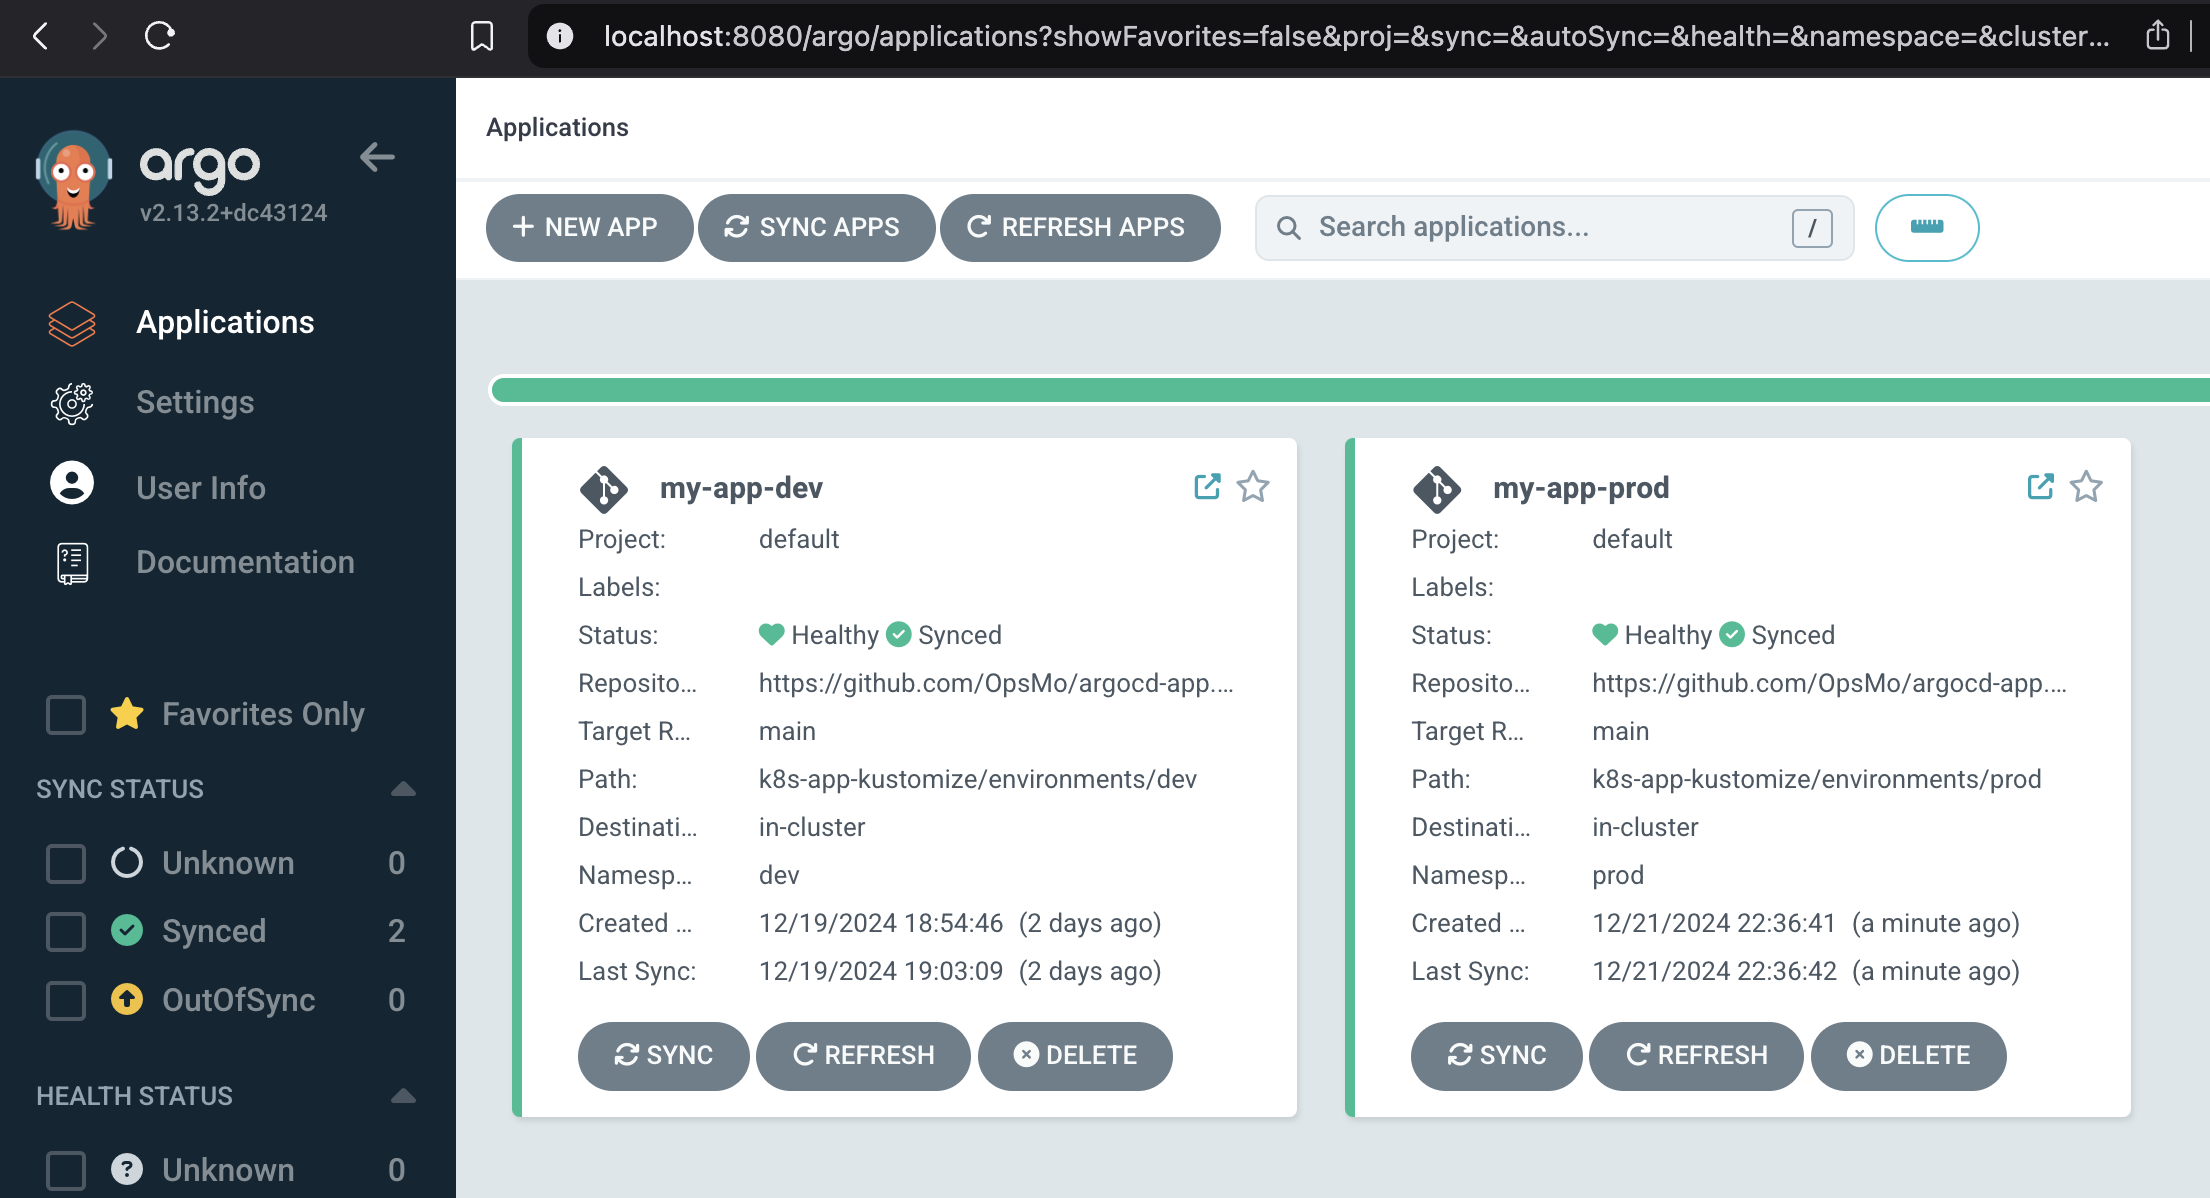The image size is (2210, 1198).
Task: Click my-app-dev repository URL
Action: tap(996, 683)
